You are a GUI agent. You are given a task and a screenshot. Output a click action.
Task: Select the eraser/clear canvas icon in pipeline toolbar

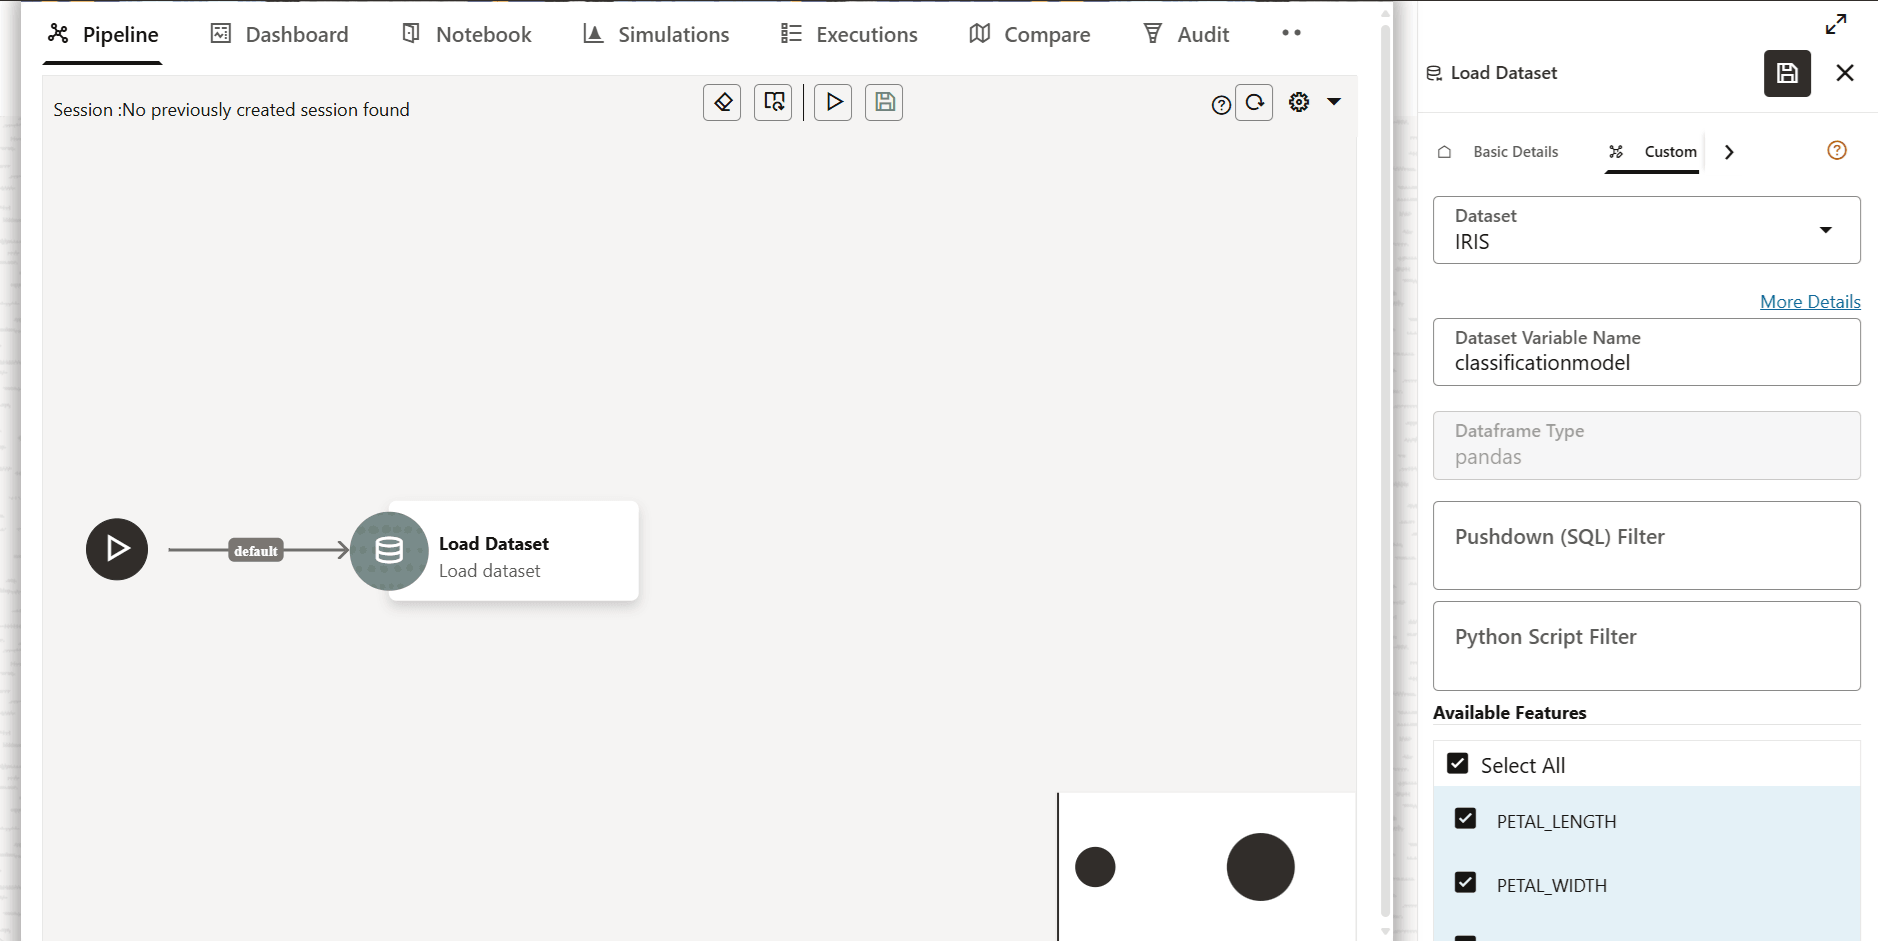point(722,102)
